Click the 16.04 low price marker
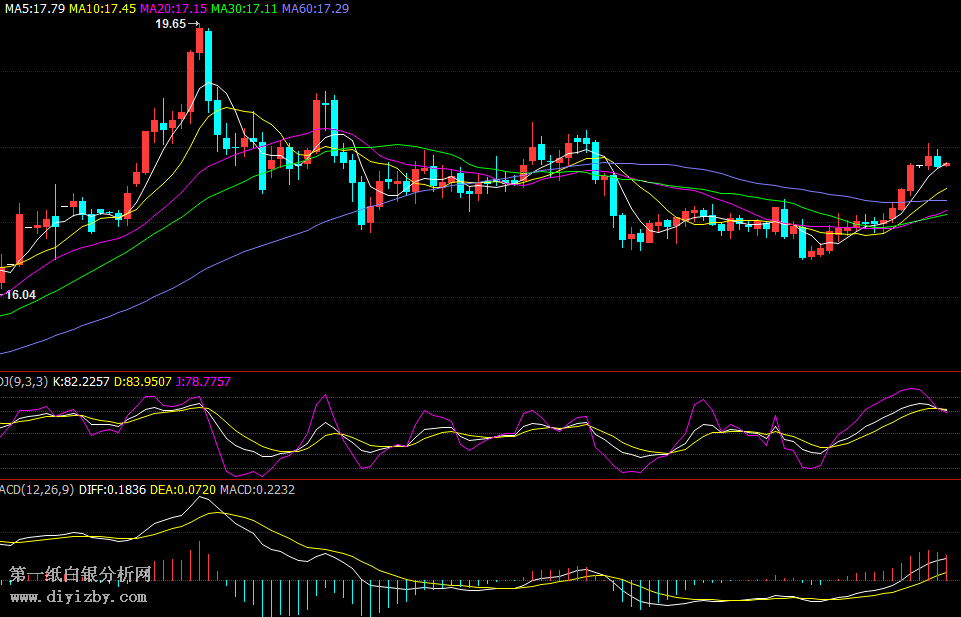This screenshot has width=961, height=617. [x=21, y=294]
